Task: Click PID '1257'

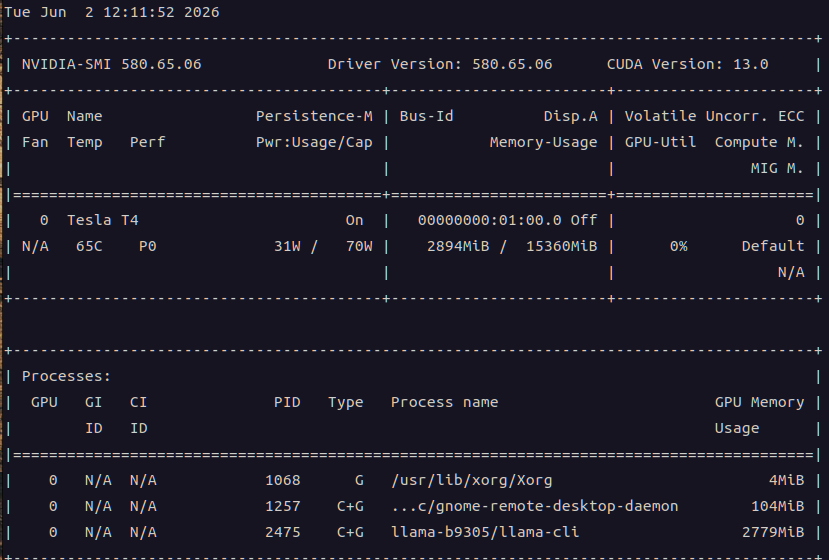Action: (283, 507)
